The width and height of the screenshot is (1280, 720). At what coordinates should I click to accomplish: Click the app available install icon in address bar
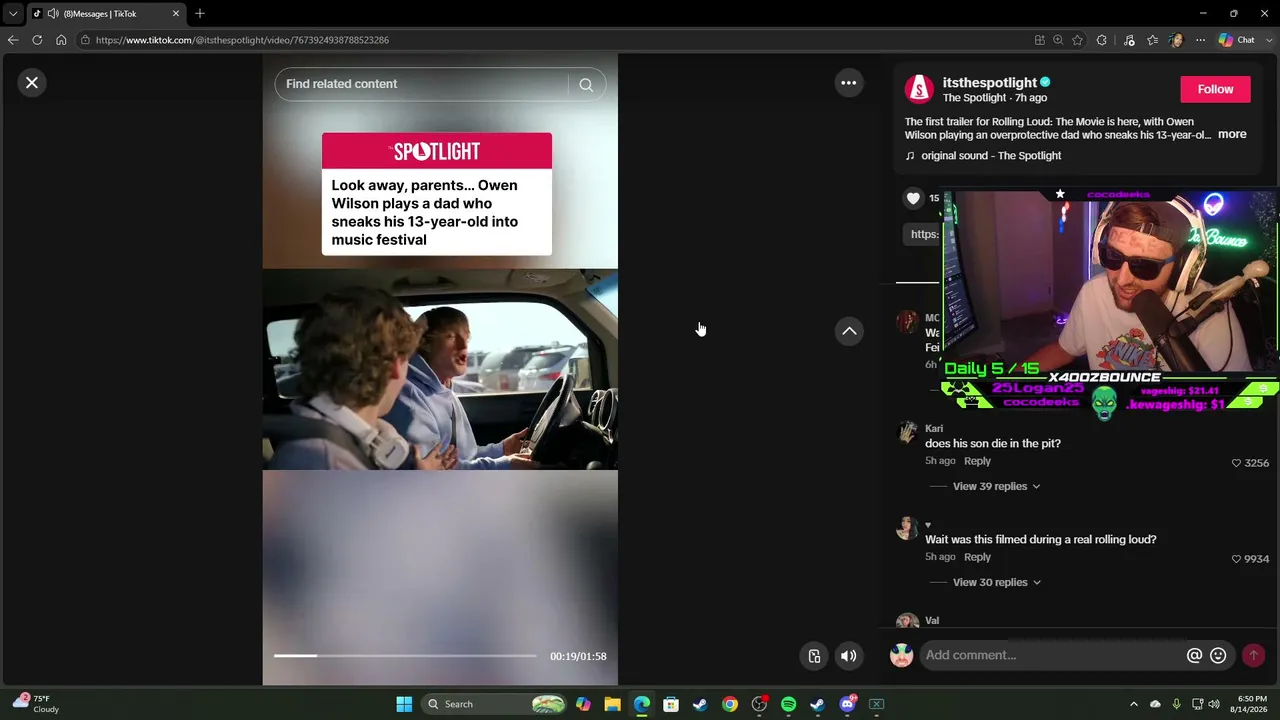coord(1040,40)
